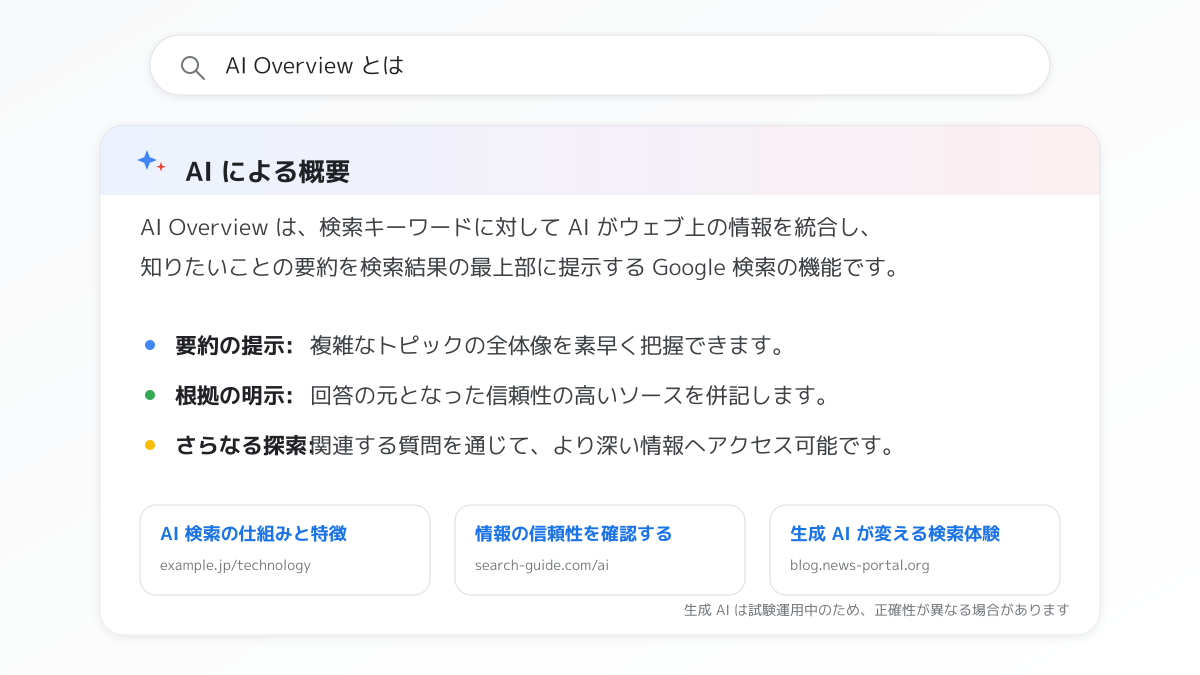Click the search-guide.com/ai URL text
Viewport: 1200px width, 675px height.
tap(542, 565)
